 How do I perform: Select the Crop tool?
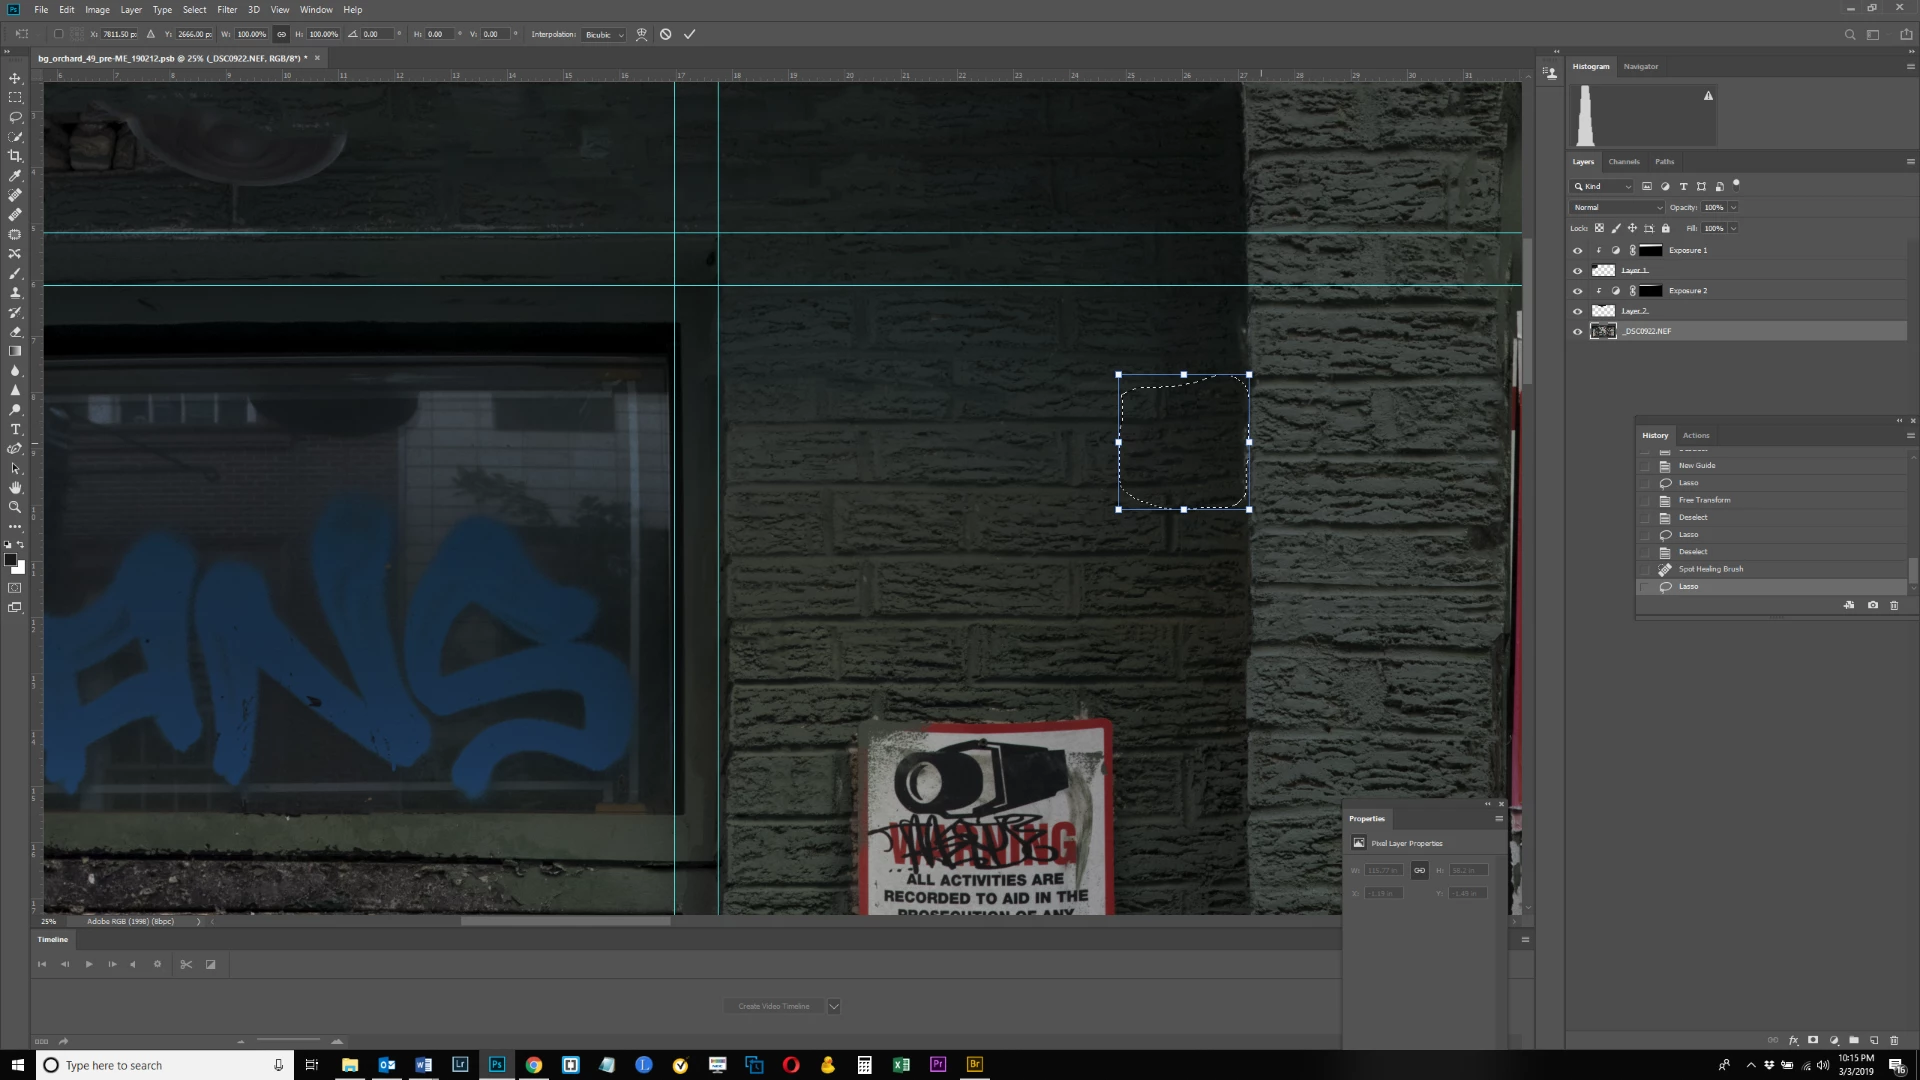pos(15,156)
